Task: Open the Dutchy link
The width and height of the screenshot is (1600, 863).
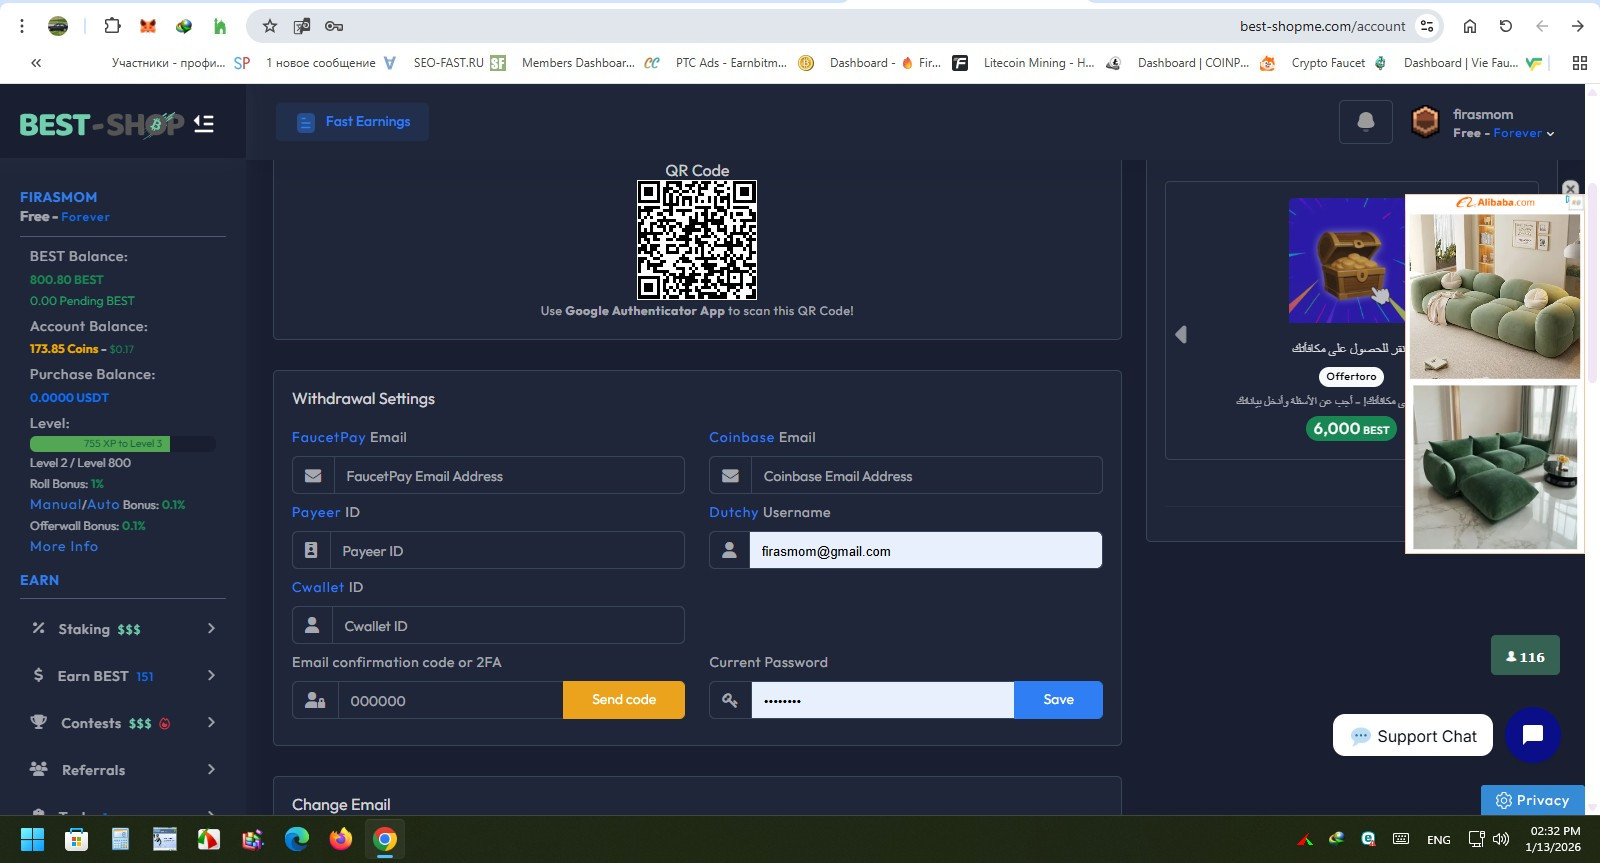Action: pyautogui.click(x=734, y=512)
